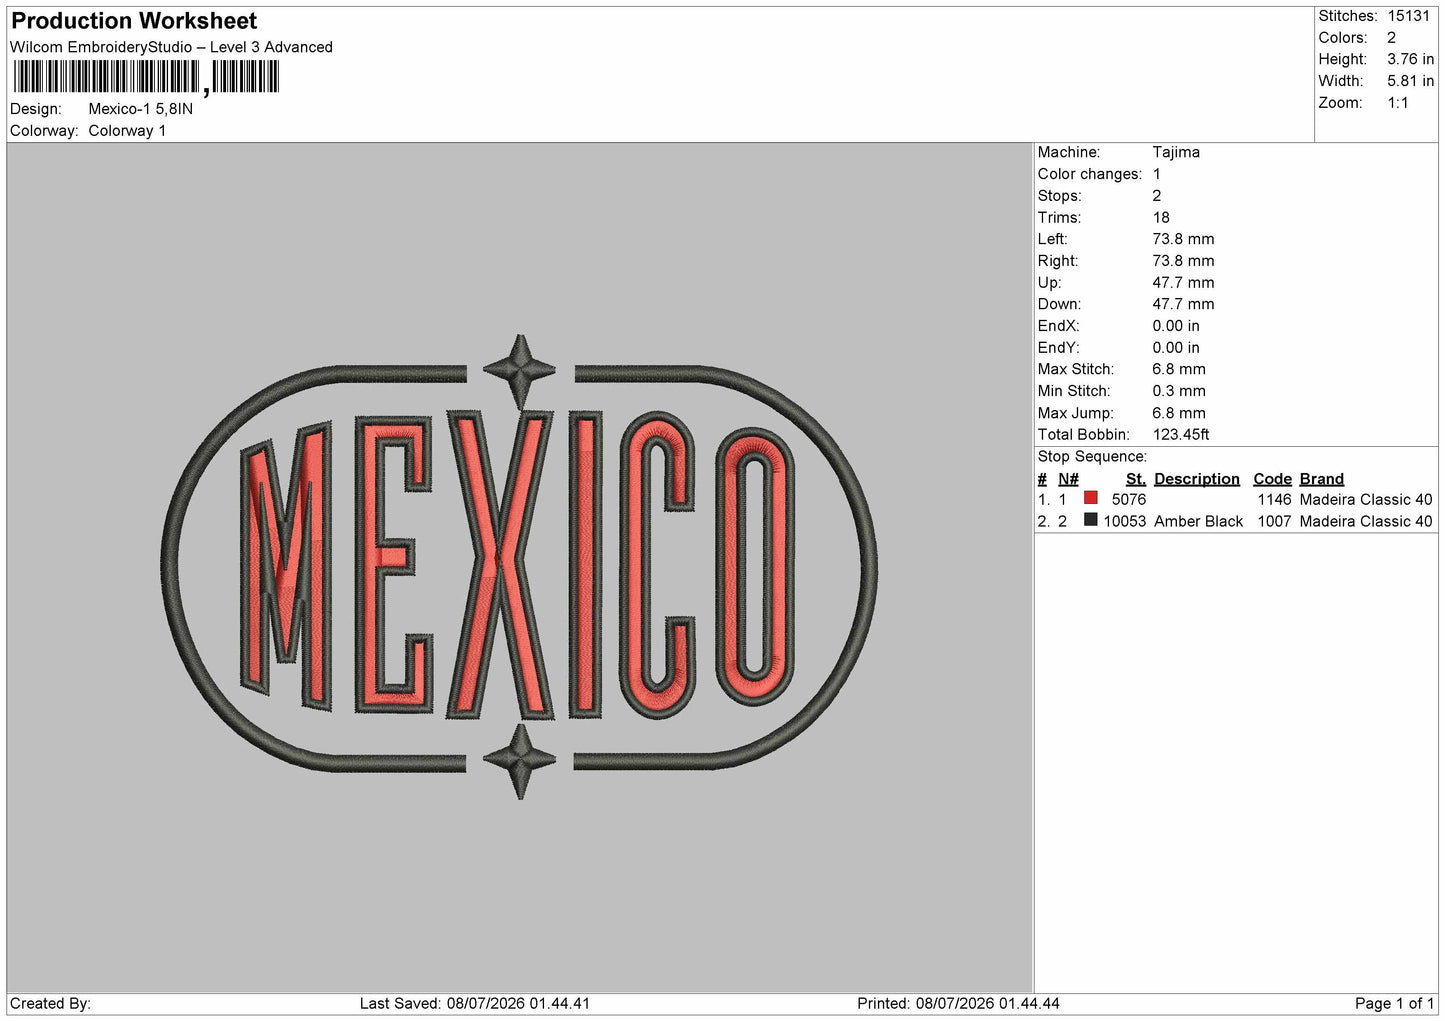The height and width of the screenshot is (1021, 1445).
Task: Click the 'Colorway 1' value
Action: point(127,131)
